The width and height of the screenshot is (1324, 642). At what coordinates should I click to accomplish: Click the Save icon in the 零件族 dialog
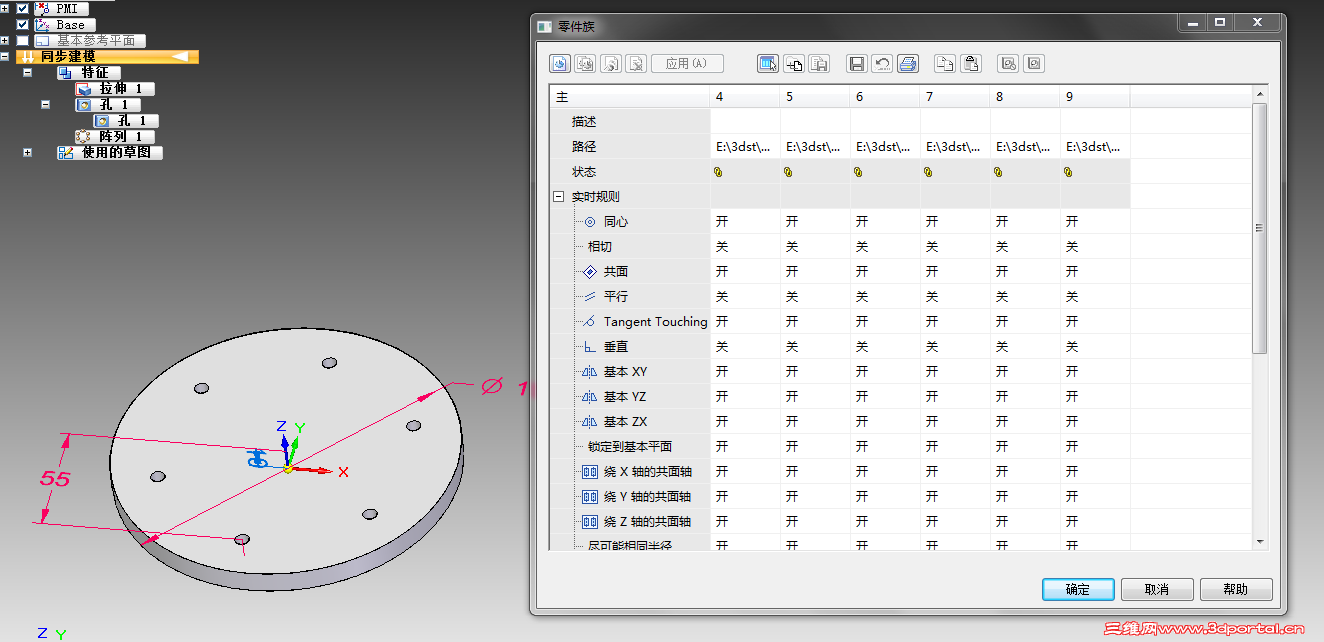tap(856, 63)
